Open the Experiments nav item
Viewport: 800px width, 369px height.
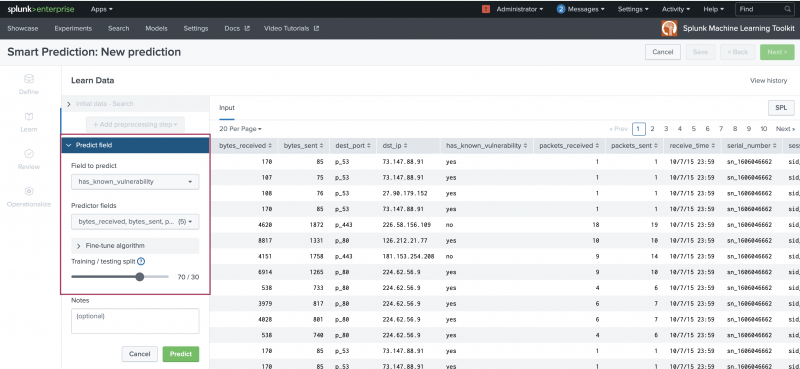pyautogui.click(x=73, y=29)
